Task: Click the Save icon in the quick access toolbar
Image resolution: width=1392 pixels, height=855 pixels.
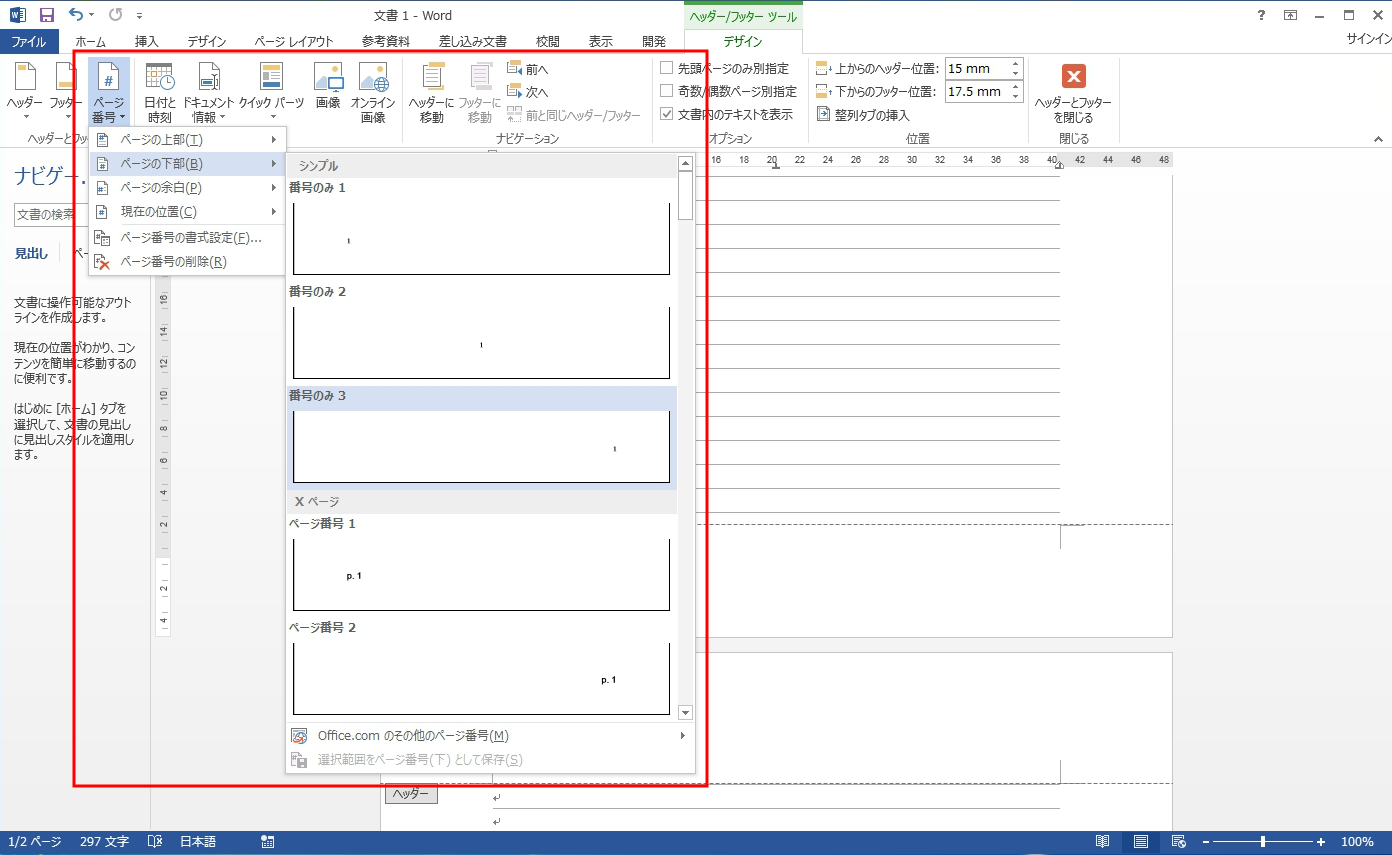Action: point(46,15)
